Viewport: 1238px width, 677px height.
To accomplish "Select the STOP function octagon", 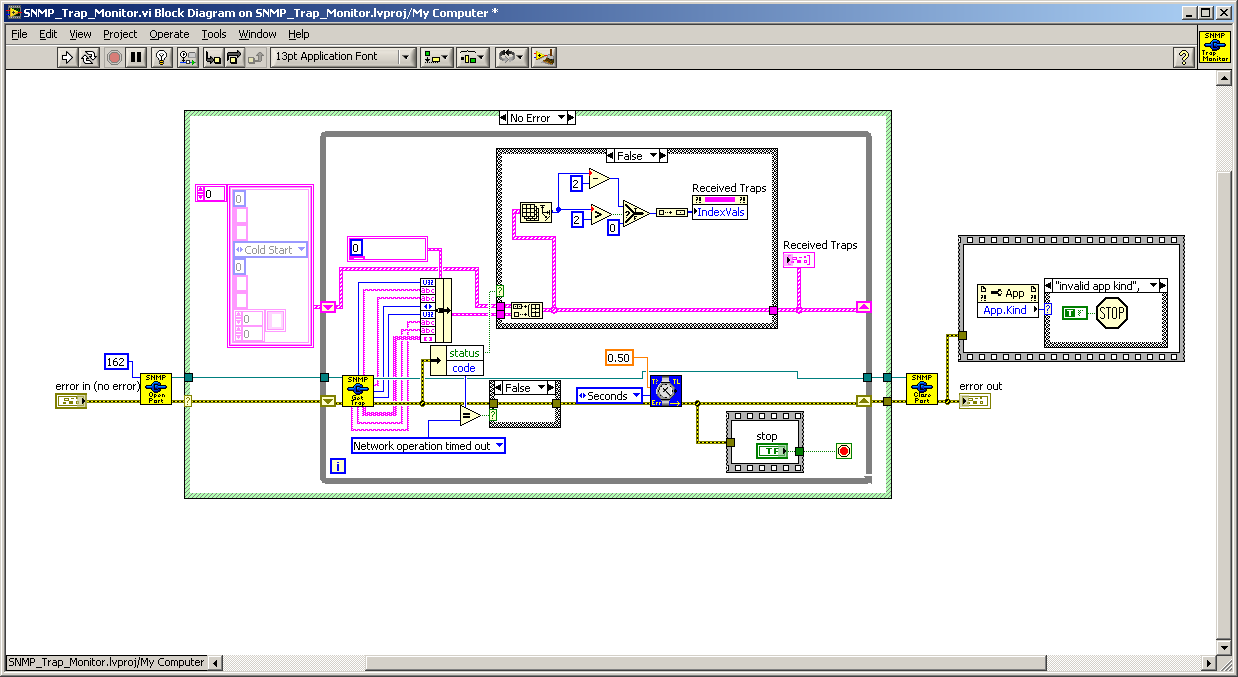I will [1112, 314].
